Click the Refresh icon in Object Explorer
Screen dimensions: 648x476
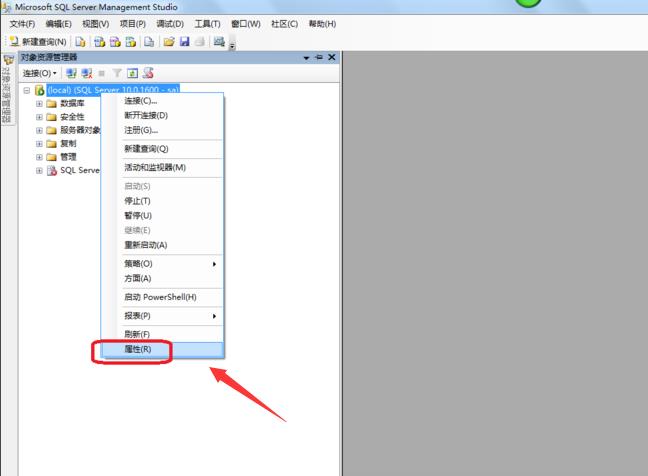tap(132, 73)
